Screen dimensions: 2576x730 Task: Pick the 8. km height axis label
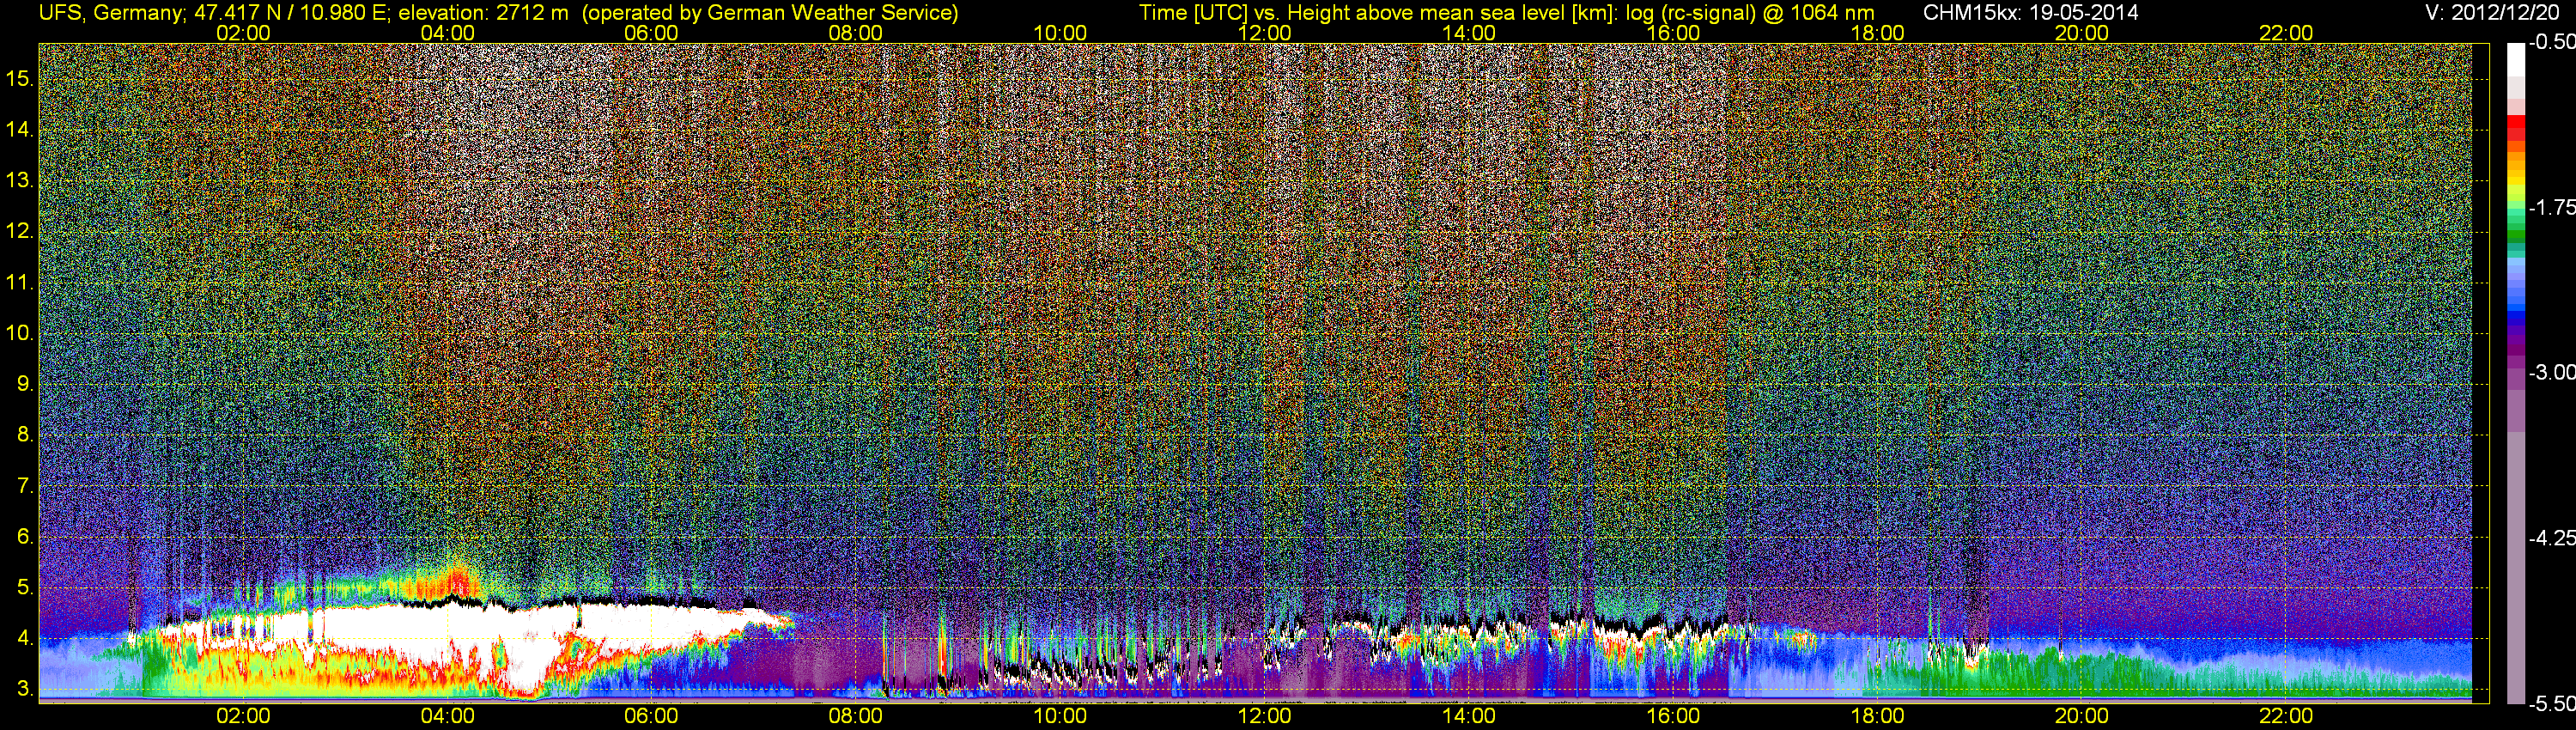coord(25,435)
